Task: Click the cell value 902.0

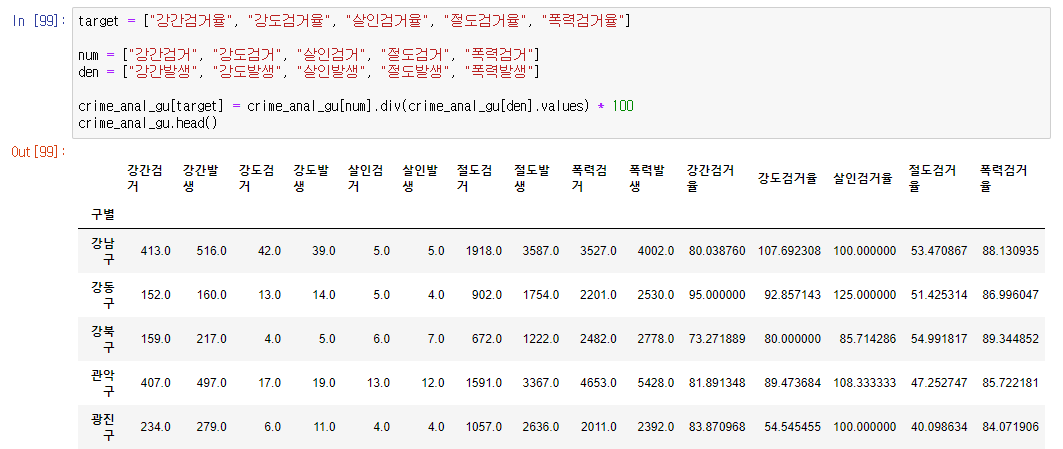Action: tap(485, 295)
